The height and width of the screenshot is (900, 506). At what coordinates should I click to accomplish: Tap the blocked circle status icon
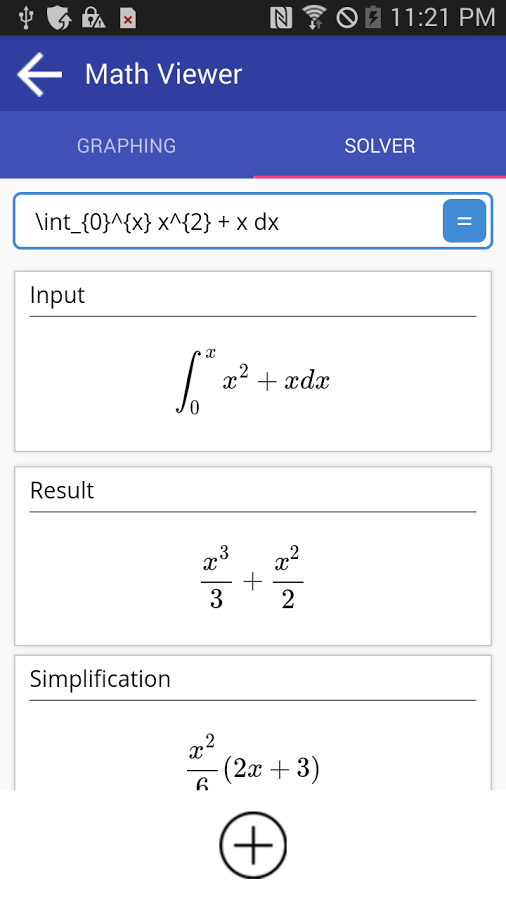[347, 18]
